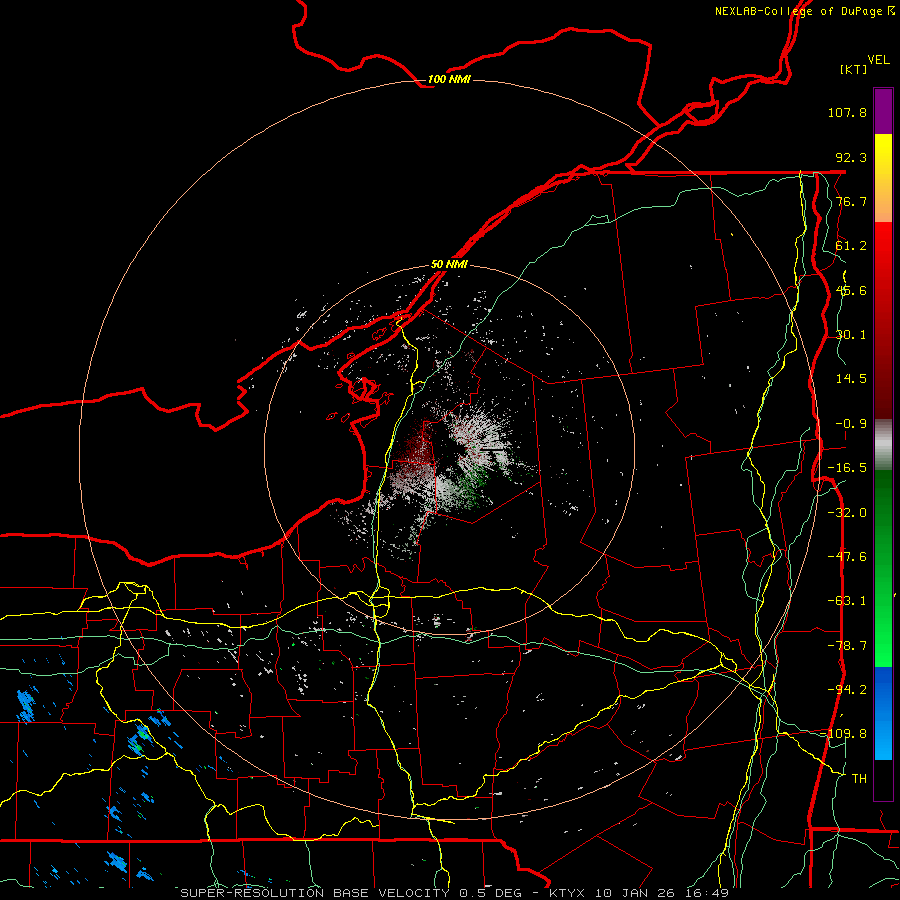Screen dimensions: 900x900
Task: Click the 50 NMI range ring label
Action: (449, 265)
